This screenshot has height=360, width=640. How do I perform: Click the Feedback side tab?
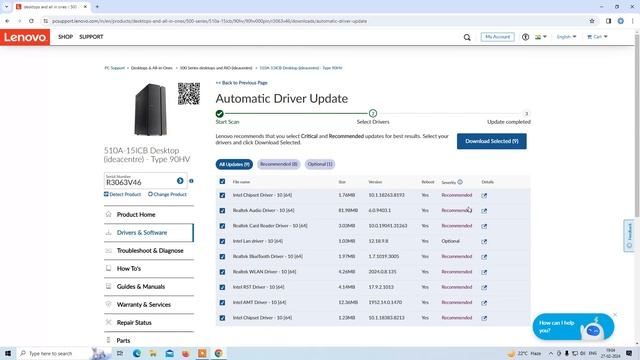629,236
